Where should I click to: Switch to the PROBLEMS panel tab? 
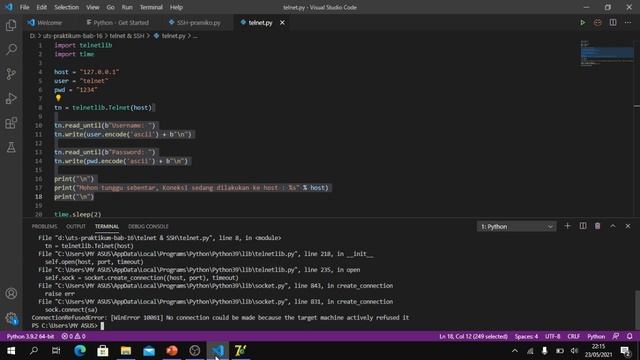coord(44,227)
